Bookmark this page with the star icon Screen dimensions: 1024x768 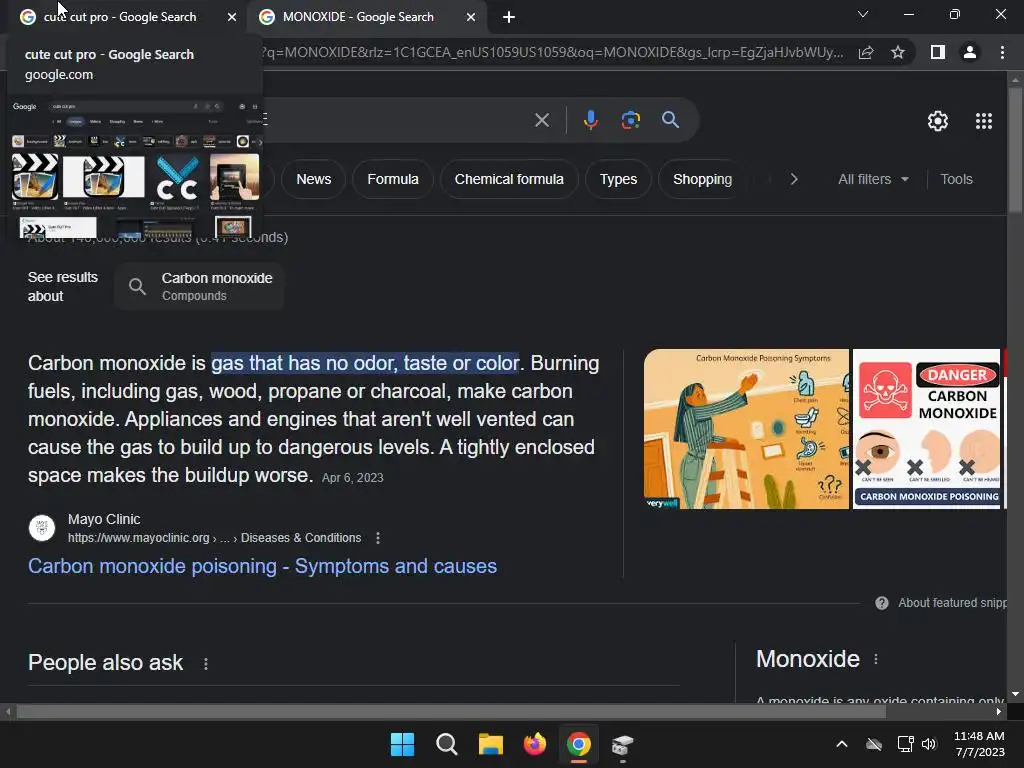tap(898, 52)
